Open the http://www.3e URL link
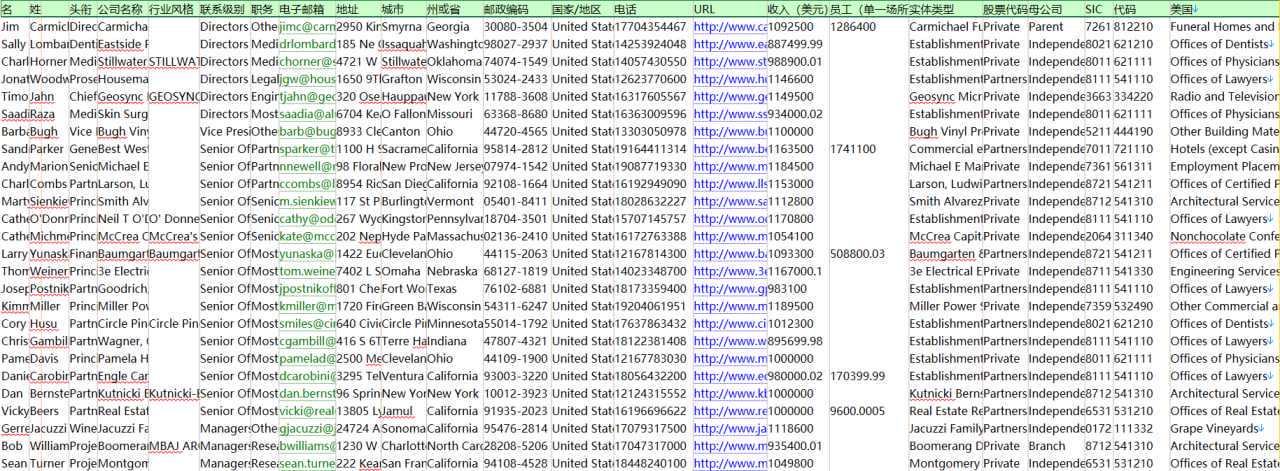1280x471 pixels. [x=730, y=272]
